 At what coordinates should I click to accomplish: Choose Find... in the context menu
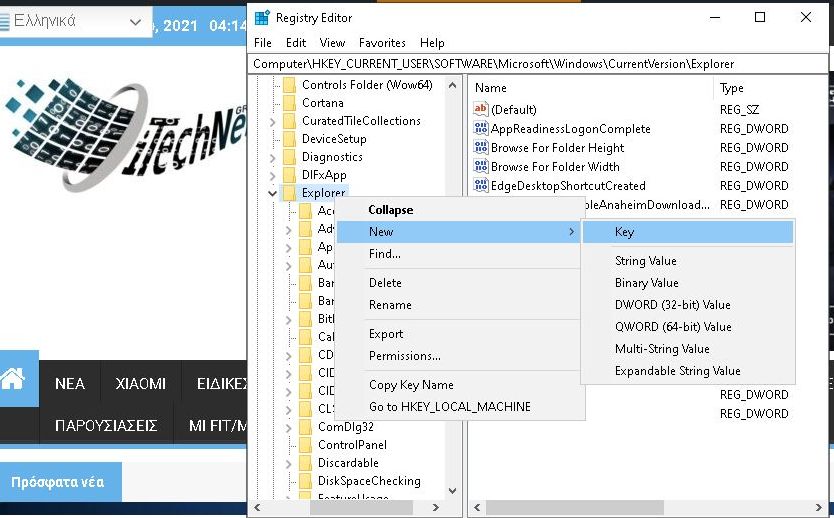coord(458,254)
